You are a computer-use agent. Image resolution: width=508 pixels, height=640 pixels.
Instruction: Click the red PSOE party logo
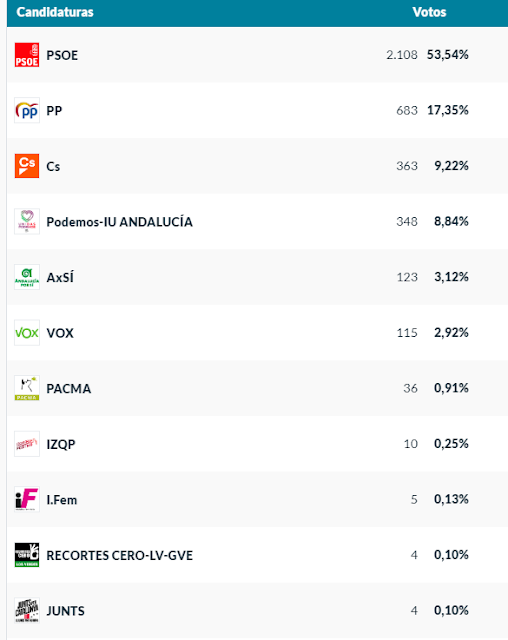27,55
